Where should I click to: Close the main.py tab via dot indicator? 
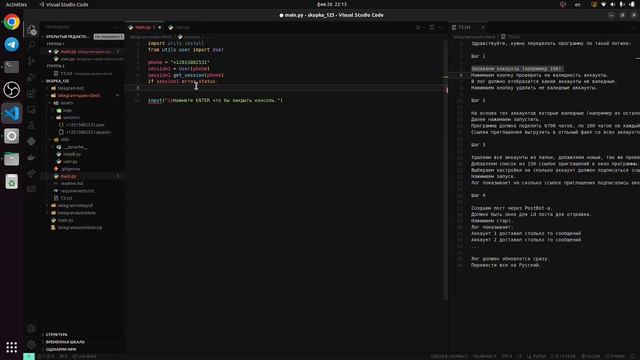160,27
